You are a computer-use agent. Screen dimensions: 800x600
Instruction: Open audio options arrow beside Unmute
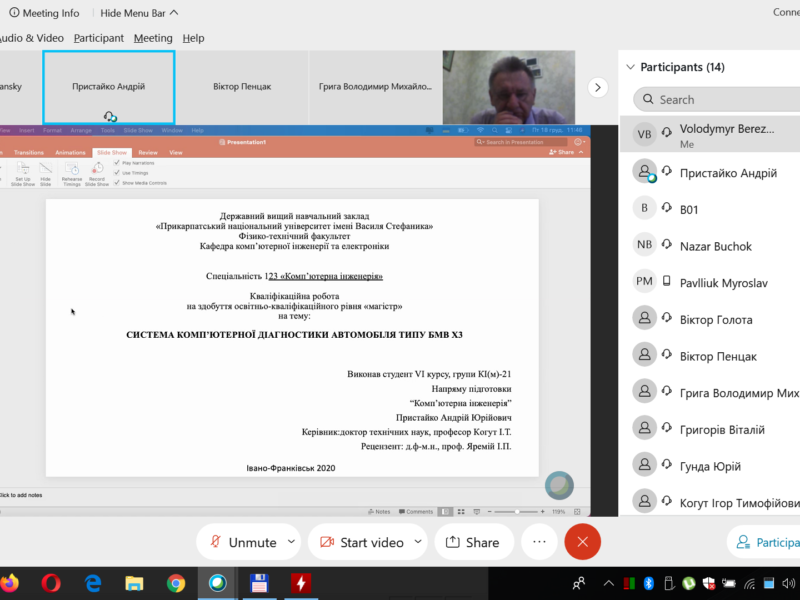(291, 541)
